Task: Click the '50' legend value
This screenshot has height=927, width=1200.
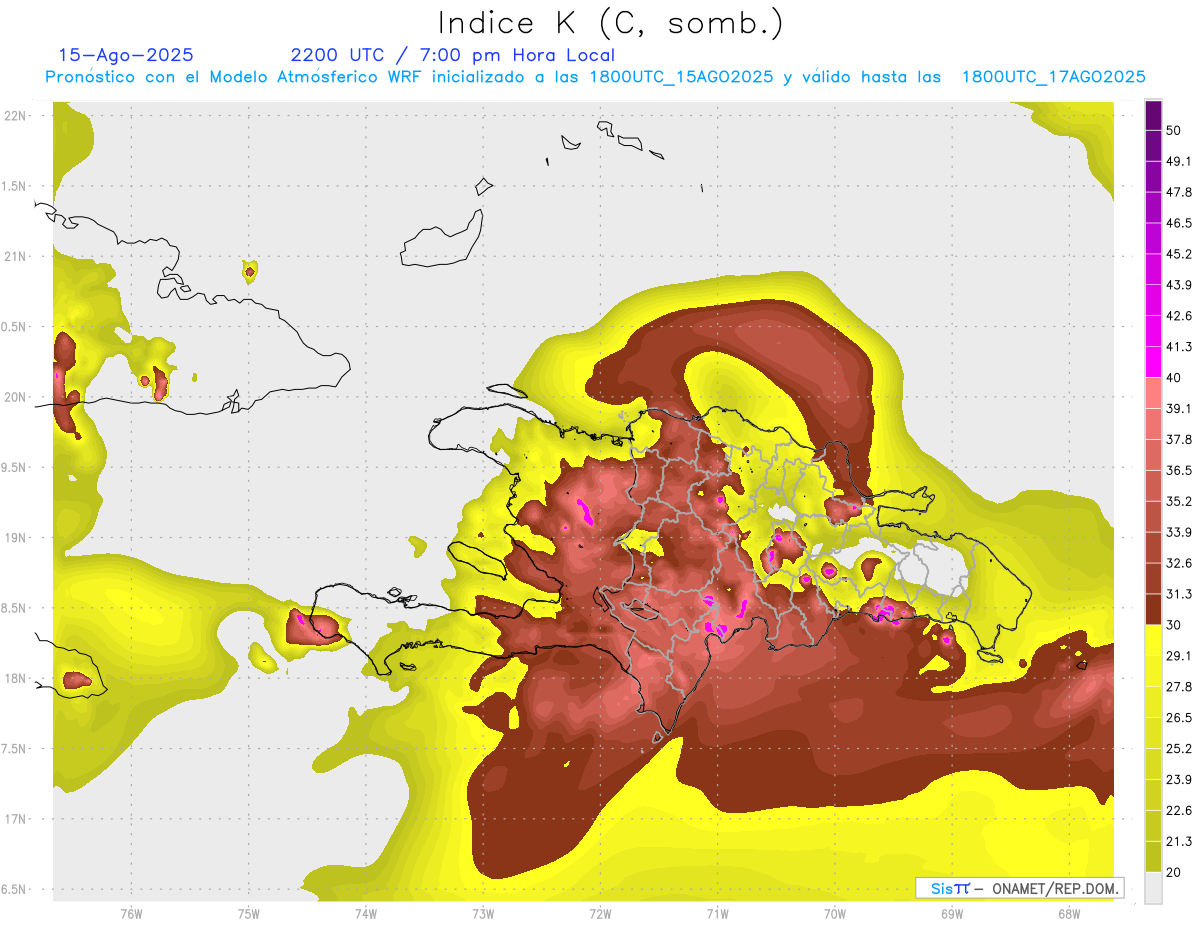Action: coord(1174,131)
